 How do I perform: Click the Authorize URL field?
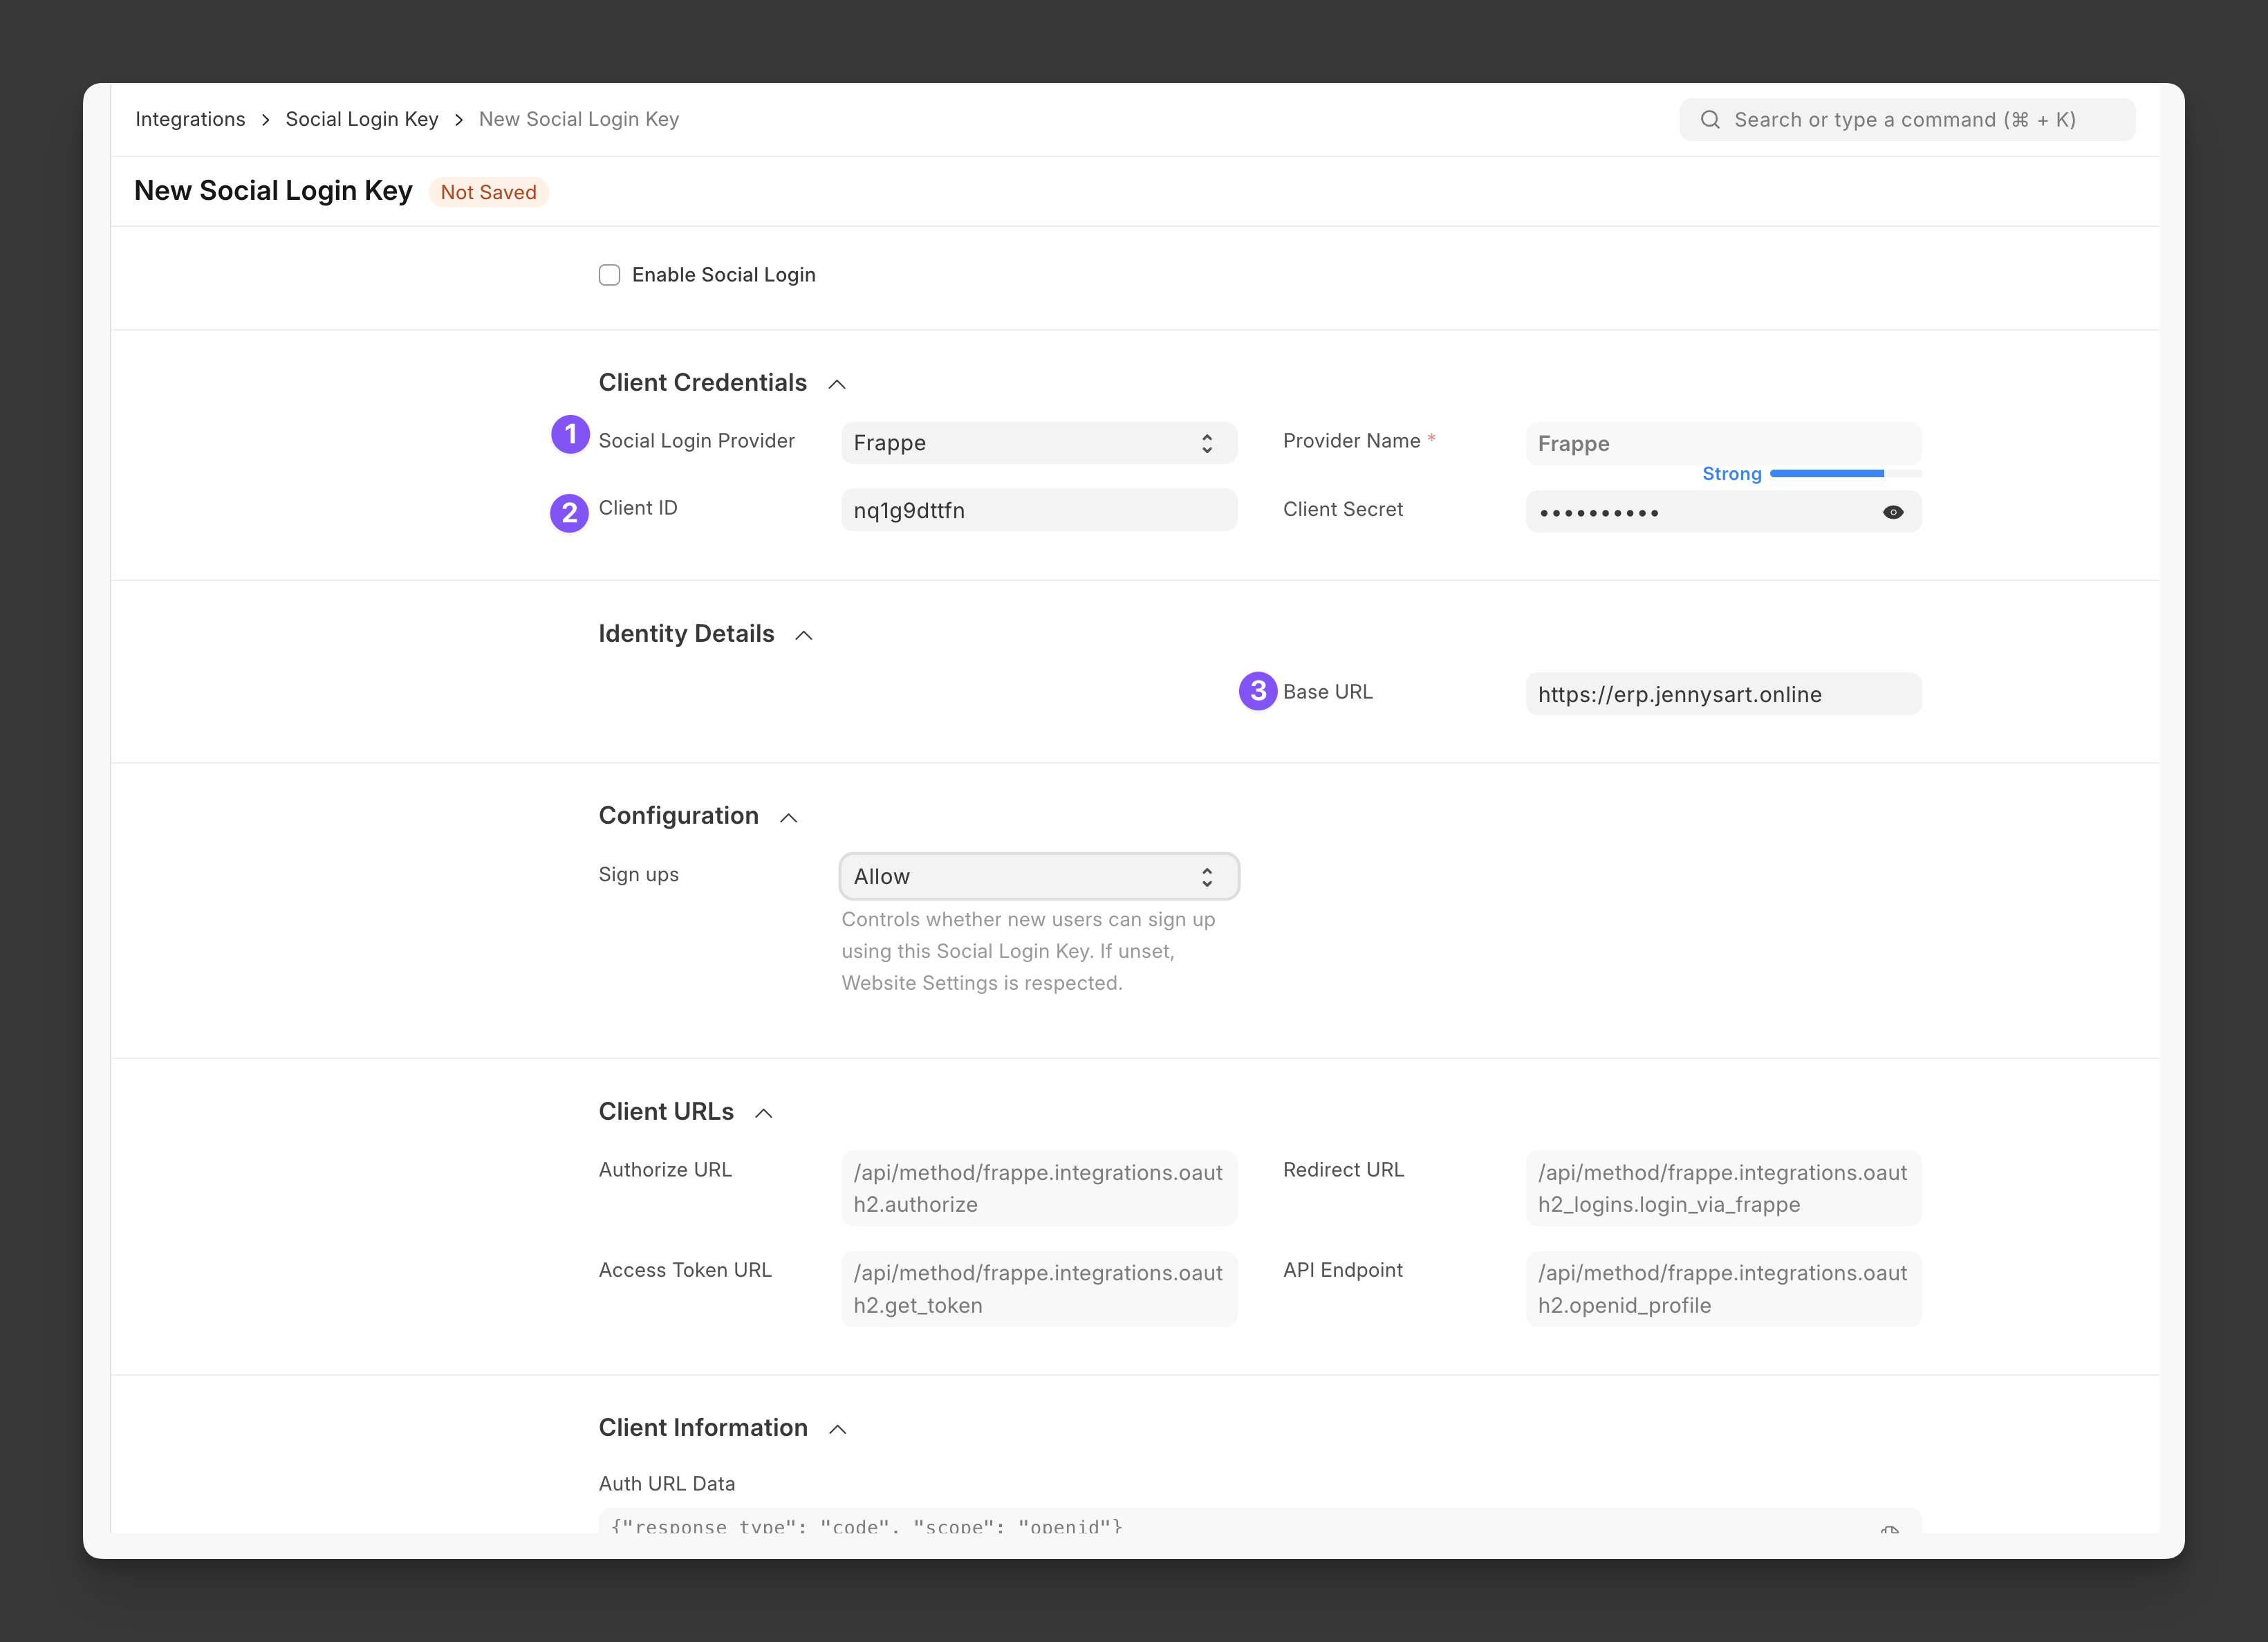[x=1039, y=1188]
